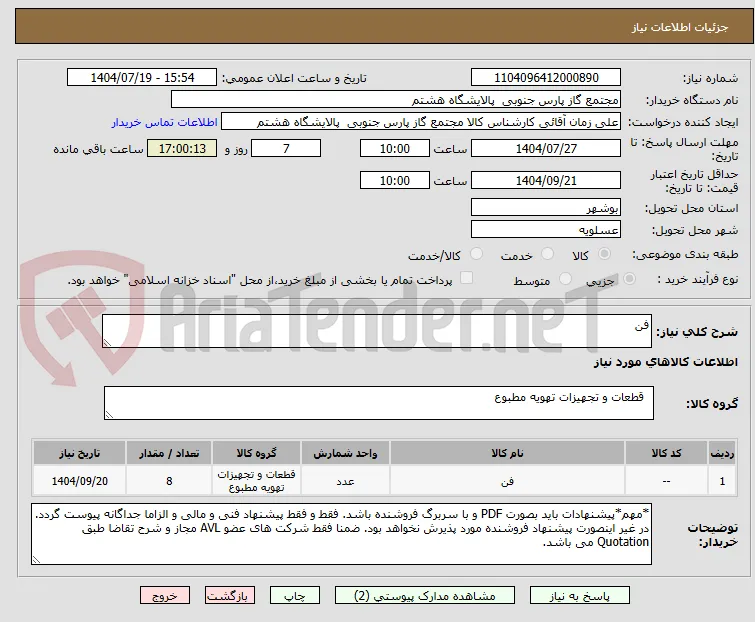The height and width of the screenshot is (622, 755).
Task: Click price validity date 1404/09/21
Action: point(546,181)
